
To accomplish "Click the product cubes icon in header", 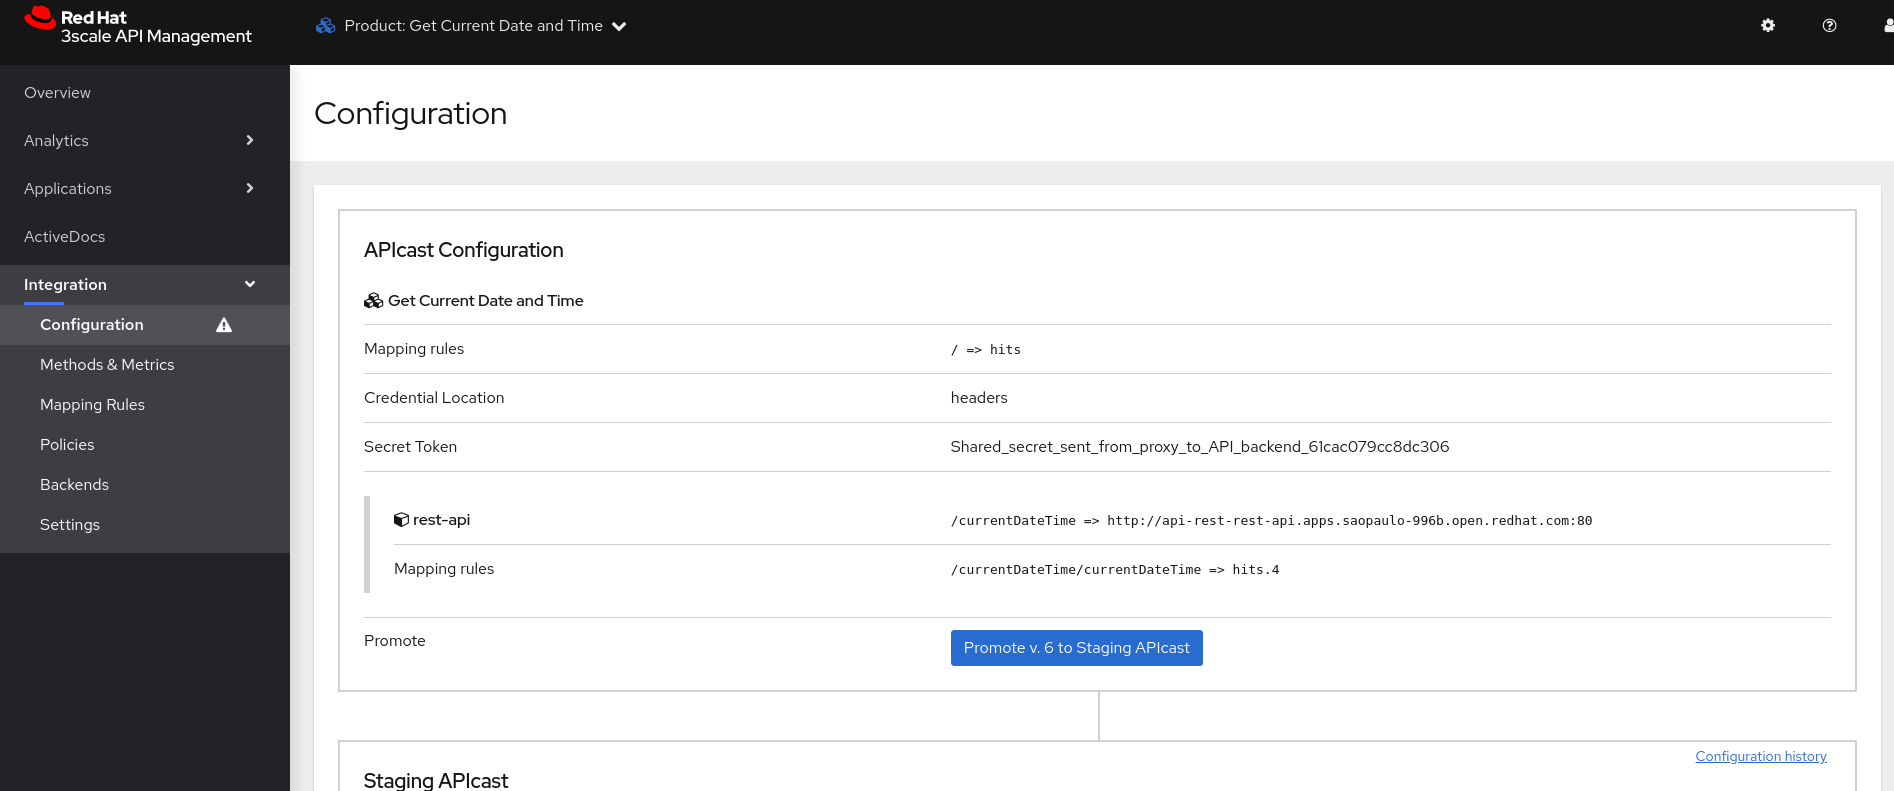I will (325, 26).
